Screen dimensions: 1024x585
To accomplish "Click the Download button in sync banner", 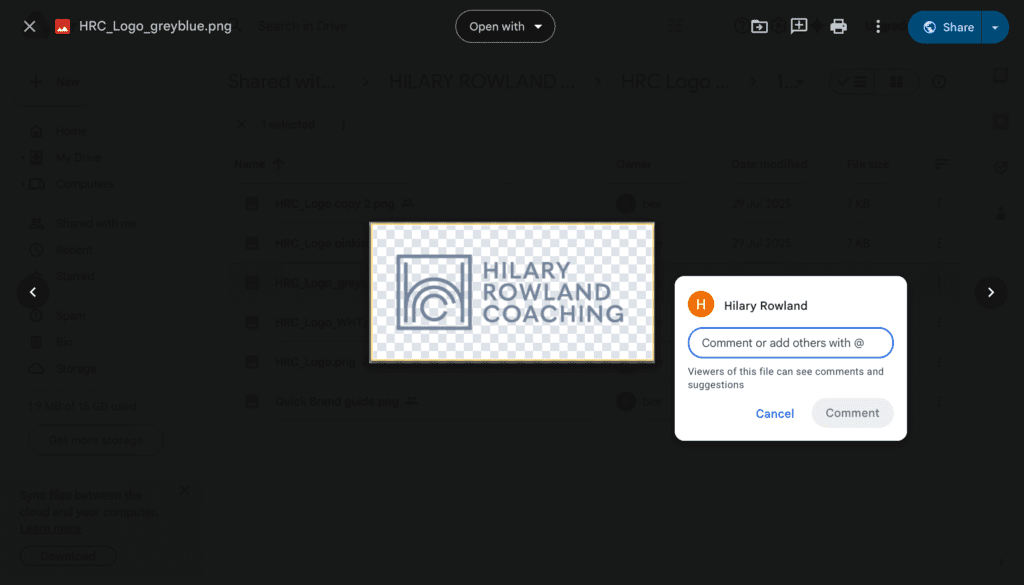I will [x=68, y=556].
